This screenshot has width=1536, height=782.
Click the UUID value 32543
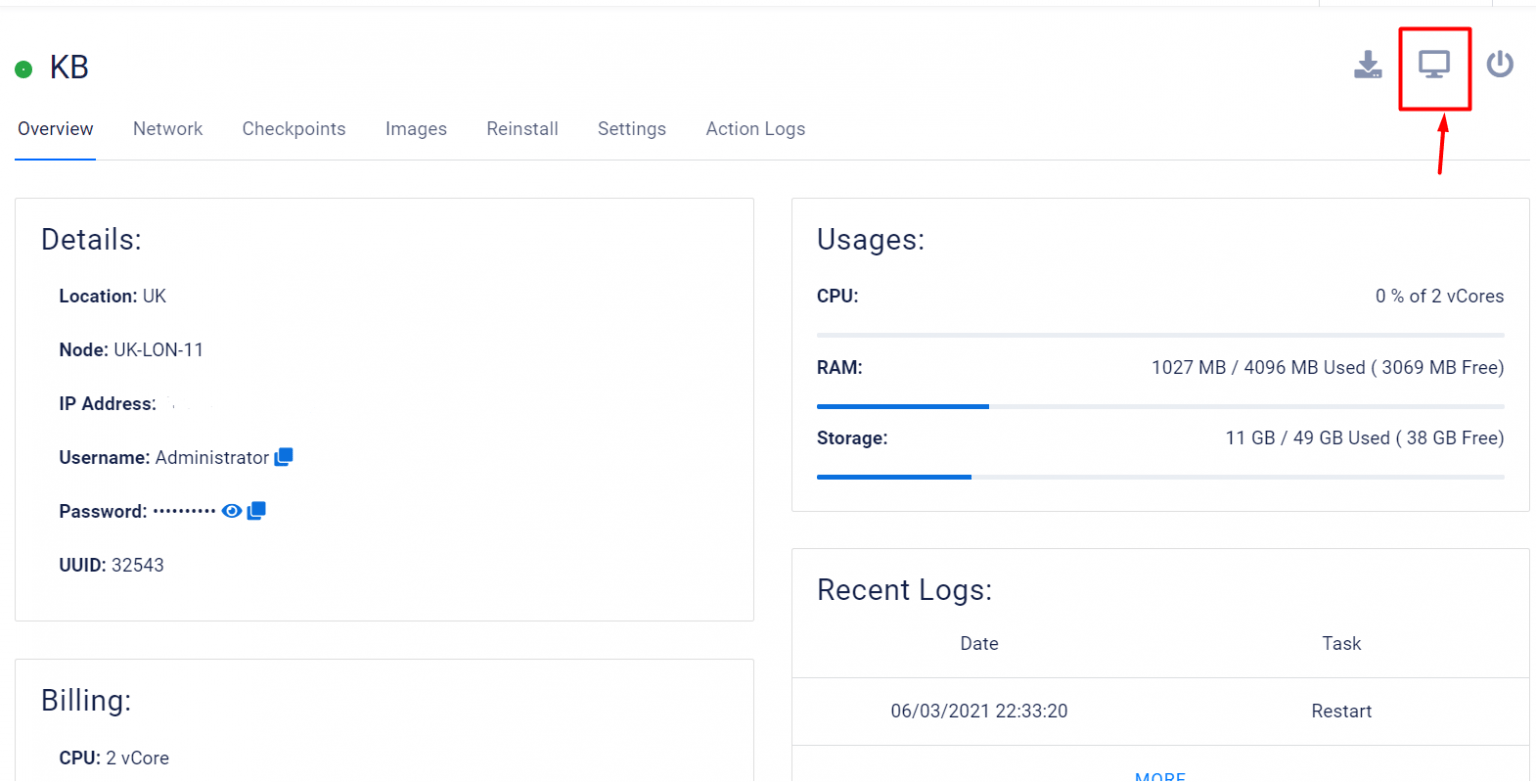(x=138, y=565)
